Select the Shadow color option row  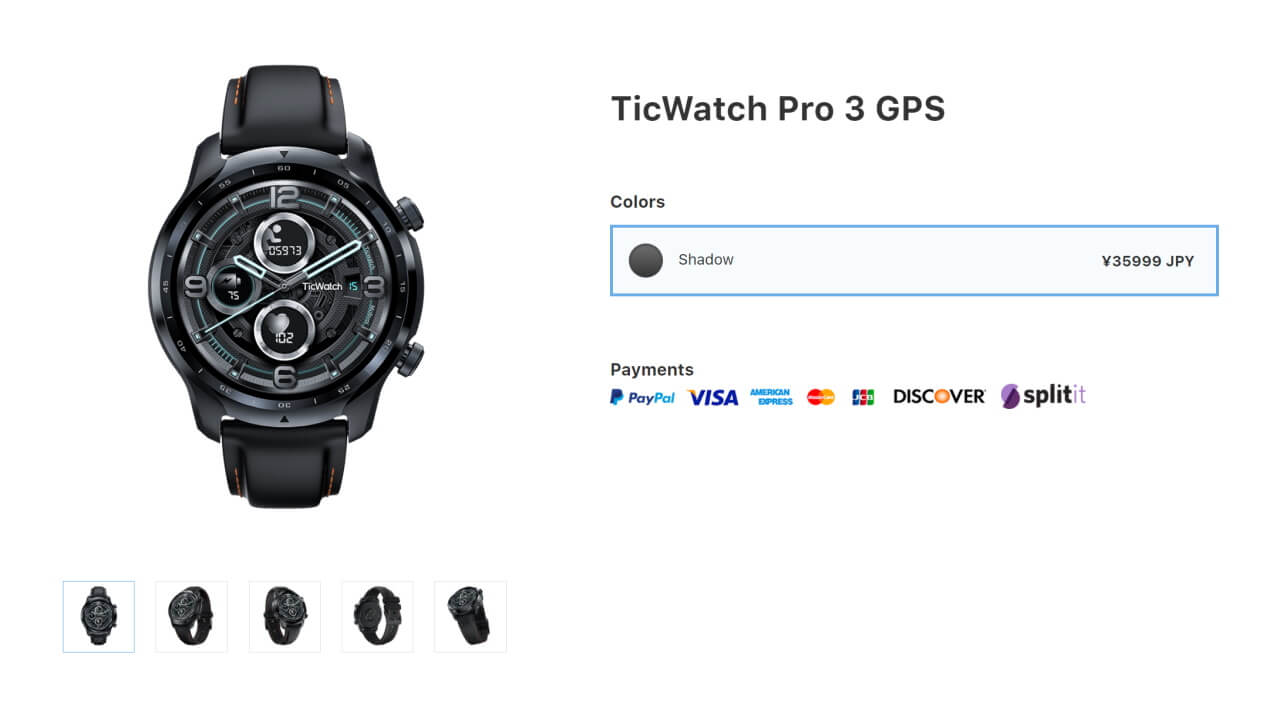point(914,261)
